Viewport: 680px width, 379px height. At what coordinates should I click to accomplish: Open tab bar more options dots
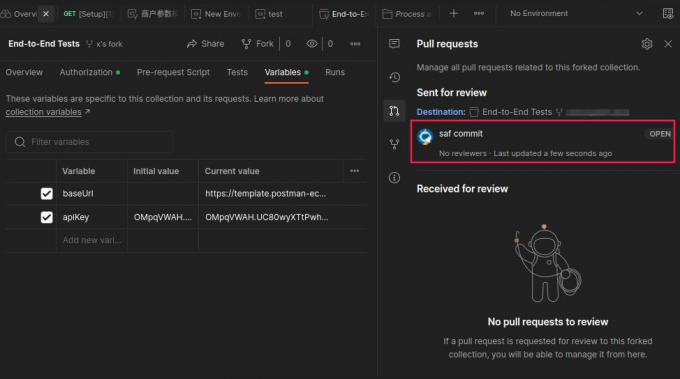(x=479, y=13)
